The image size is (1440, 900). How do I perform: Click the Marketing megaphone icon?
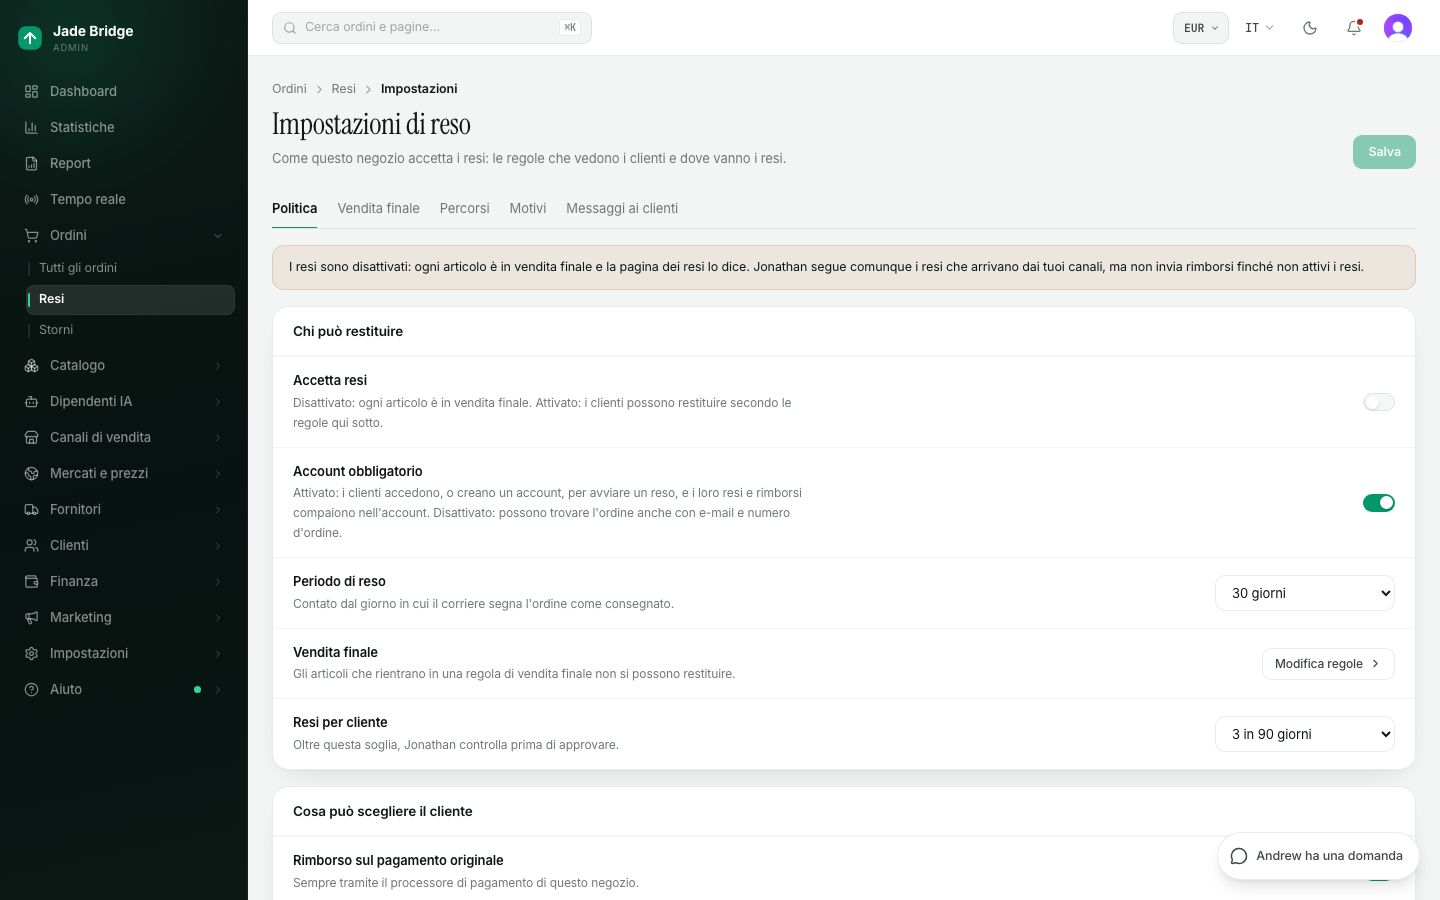click(x=31, y=617)
